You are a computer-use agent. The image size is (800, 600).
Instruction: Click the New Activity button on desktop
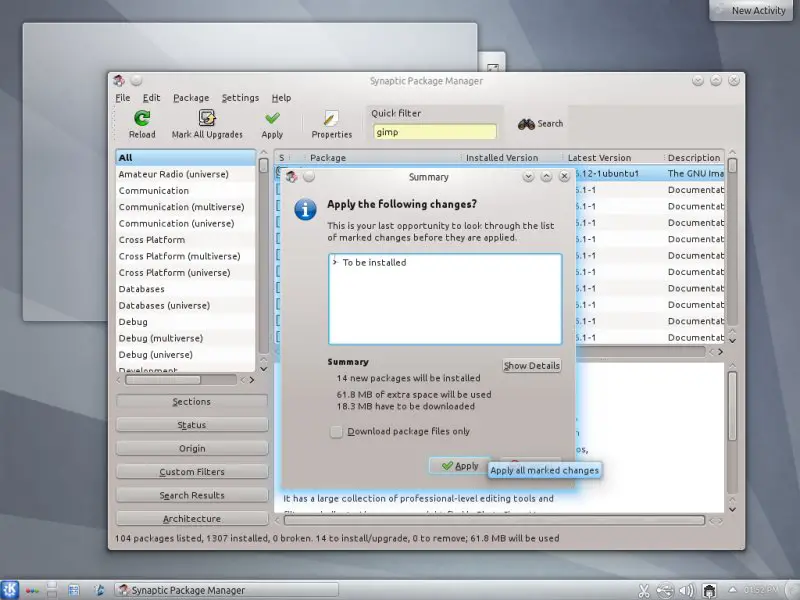[751, 10]
